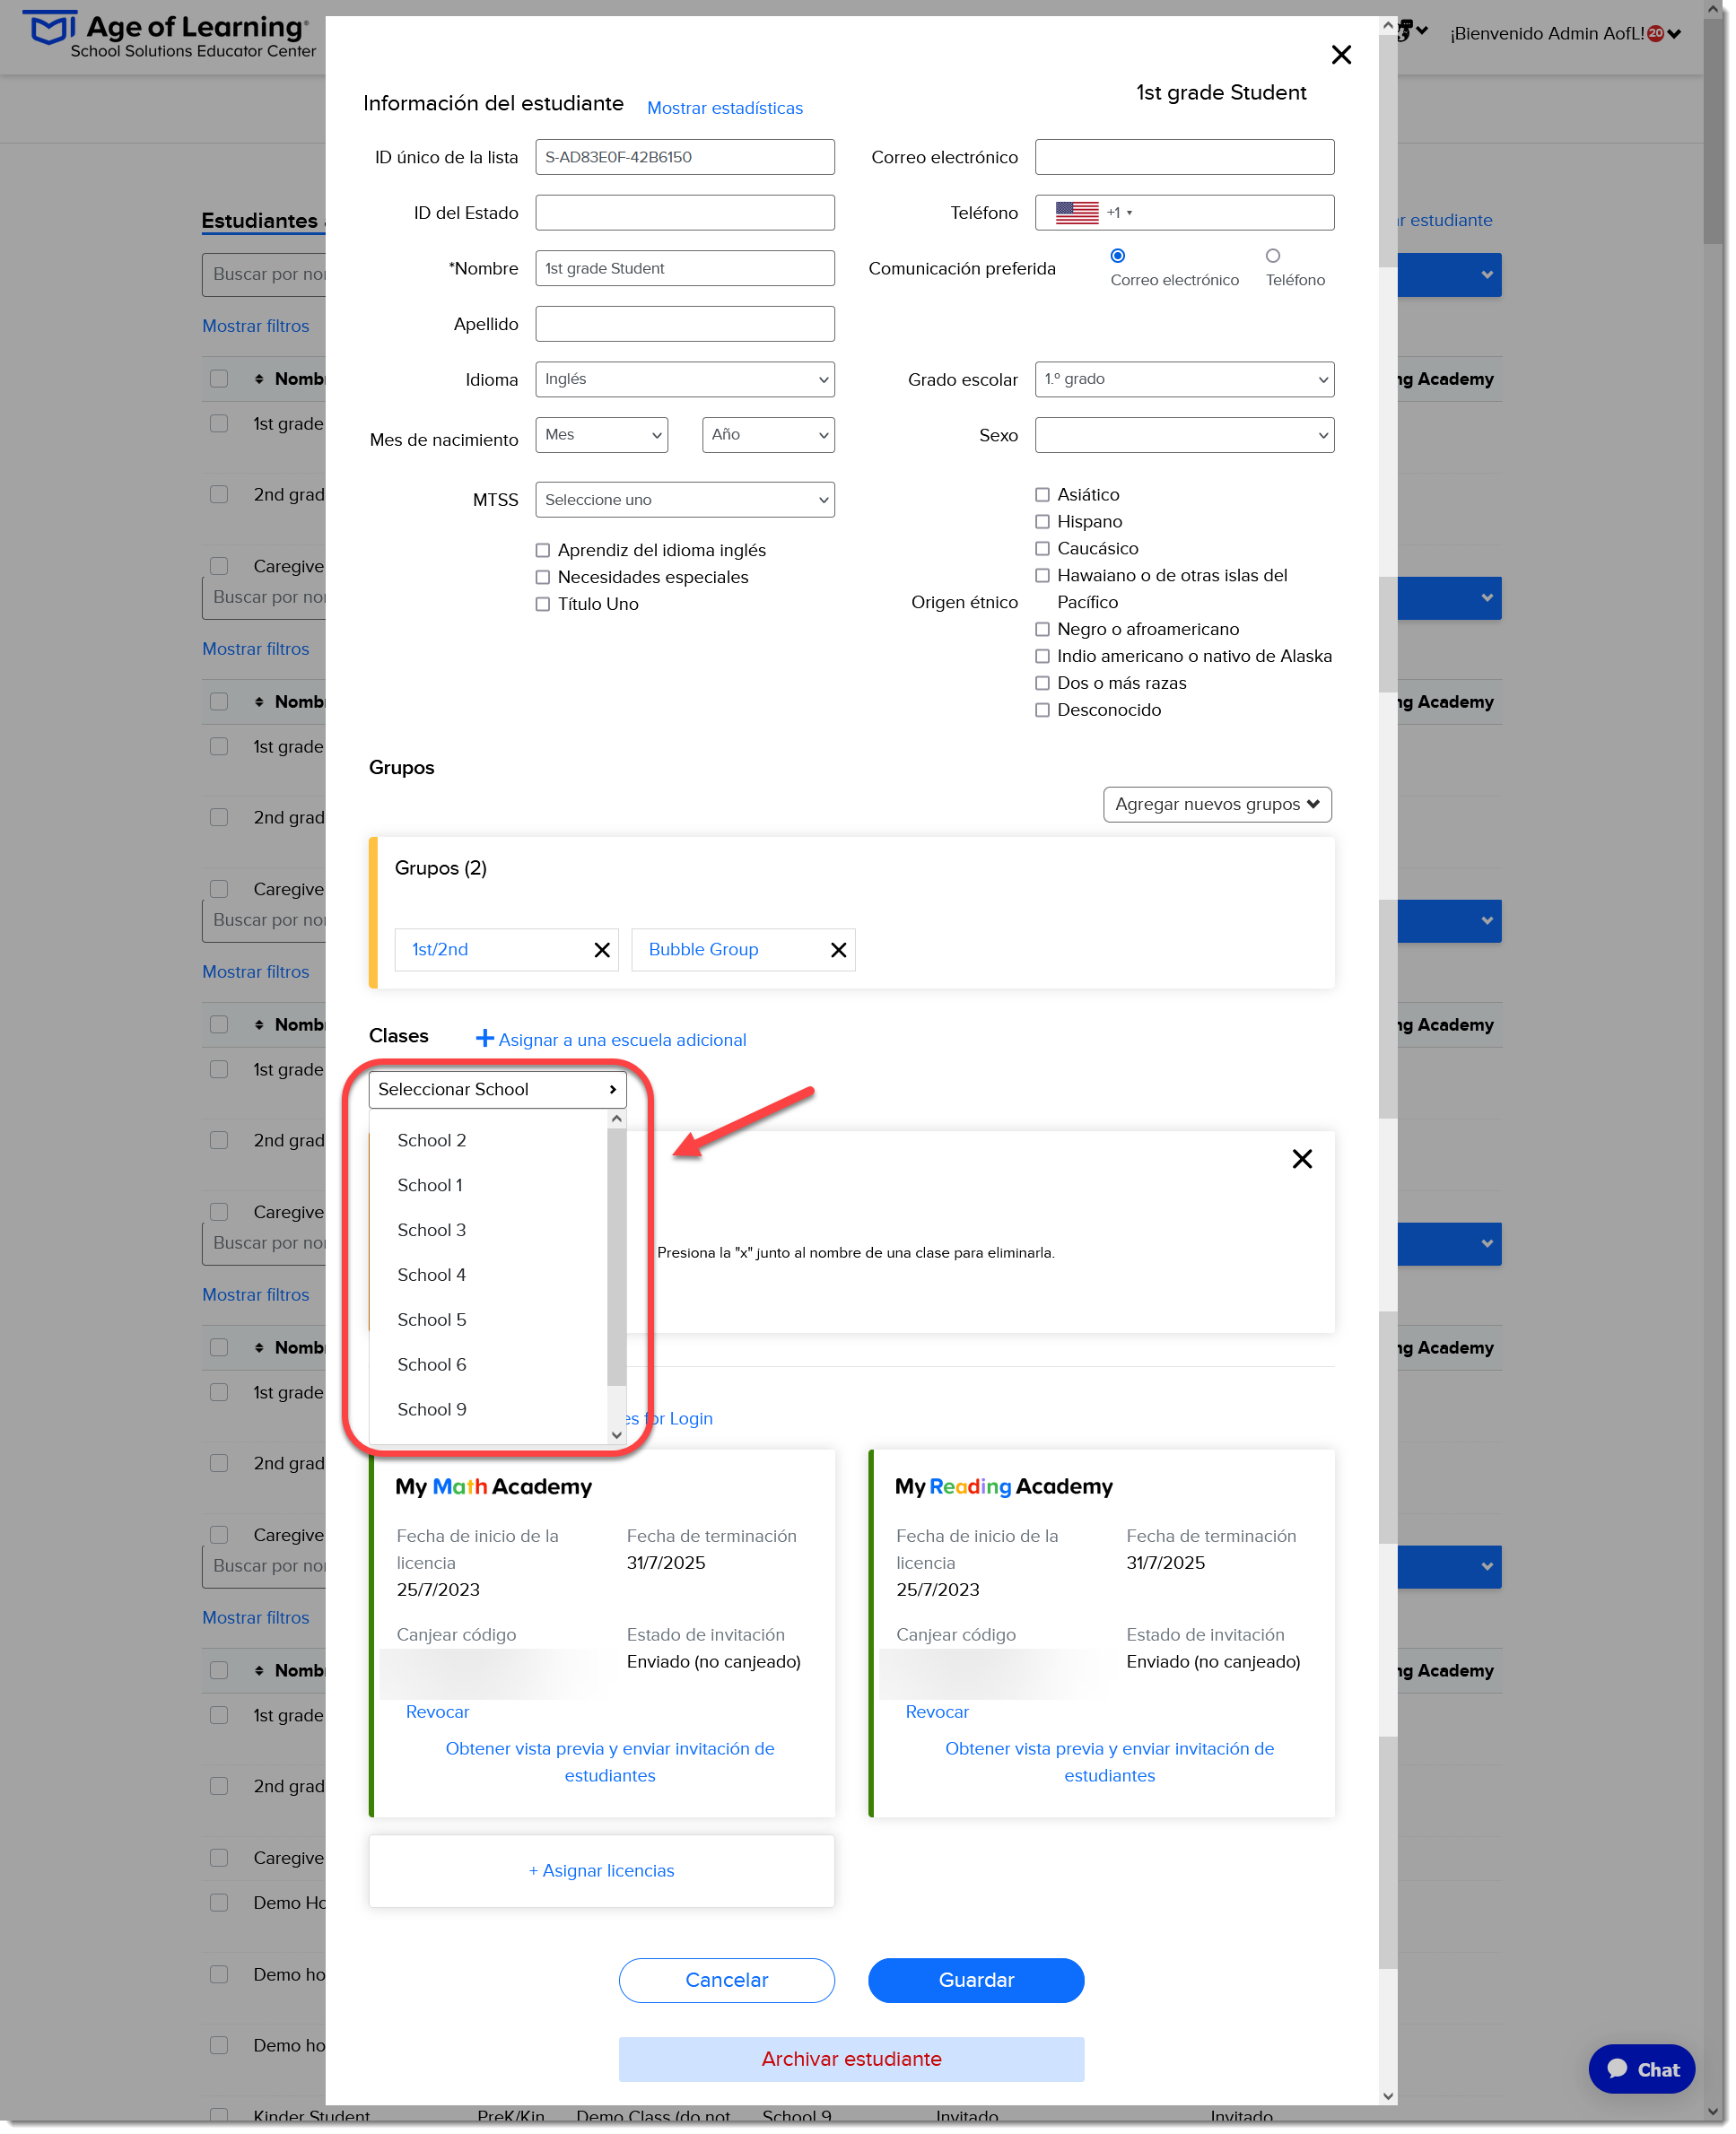Open the Chat bubble widget
1736x2134 pixels.
(1641, 2069)
